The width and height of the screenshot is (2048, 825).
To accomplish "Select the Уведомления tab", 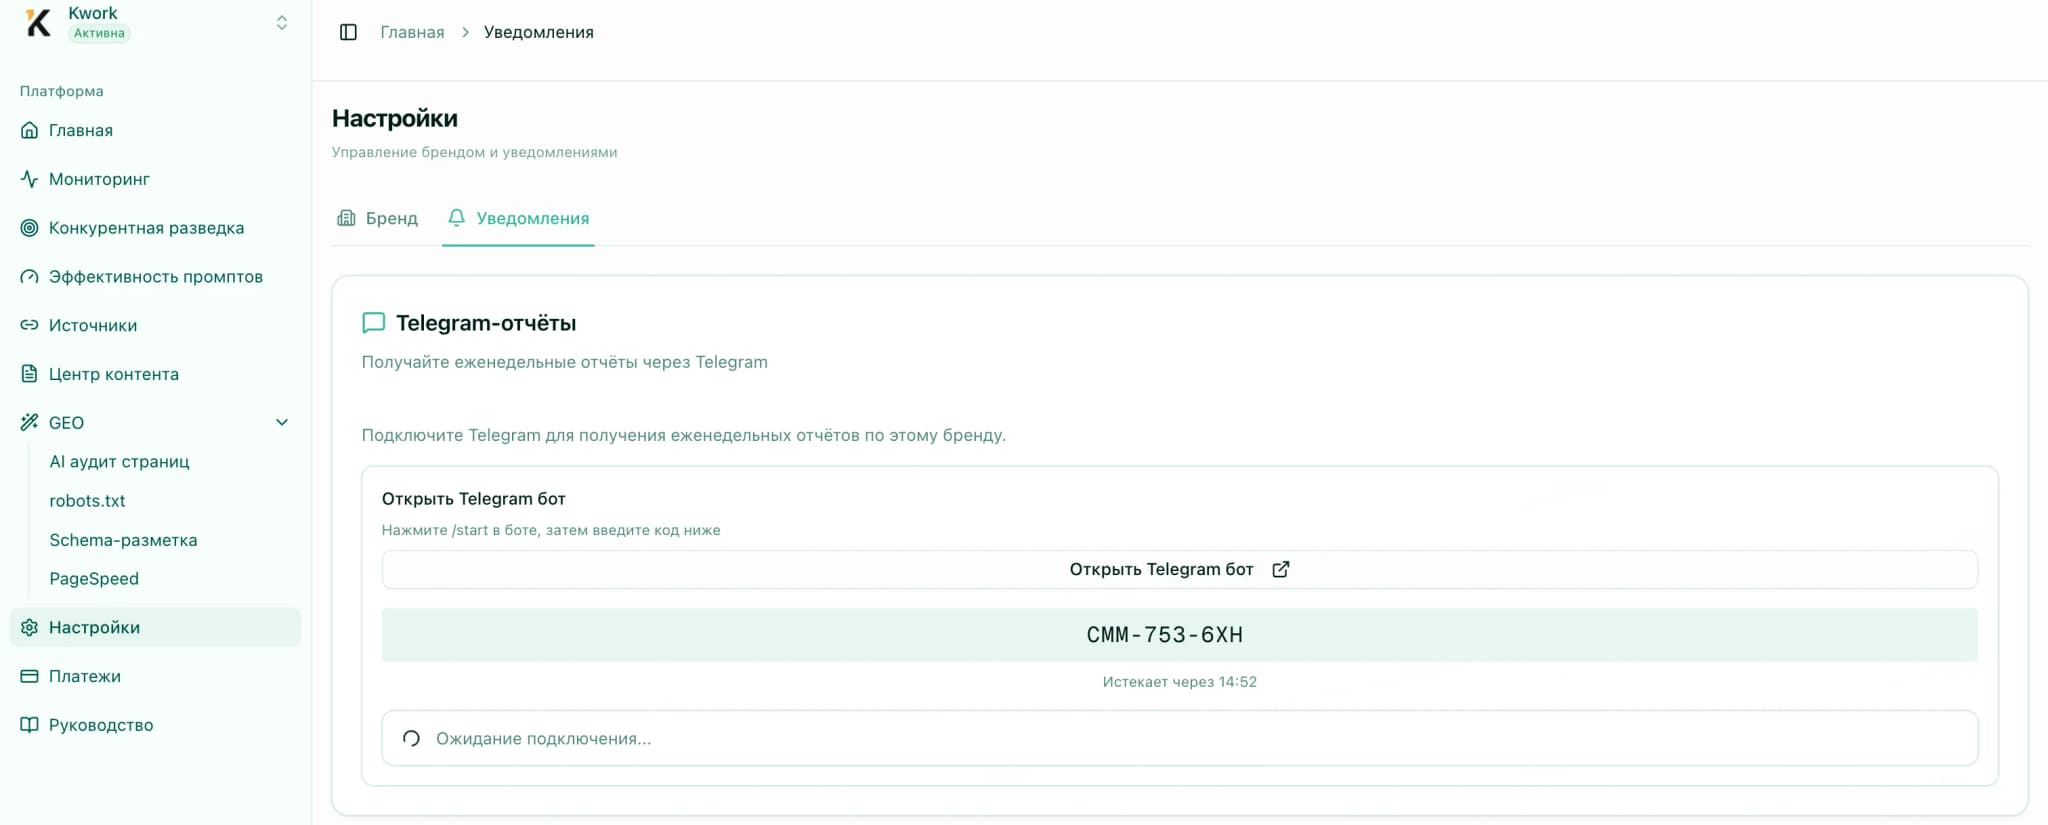I will [x=518, y=218].
